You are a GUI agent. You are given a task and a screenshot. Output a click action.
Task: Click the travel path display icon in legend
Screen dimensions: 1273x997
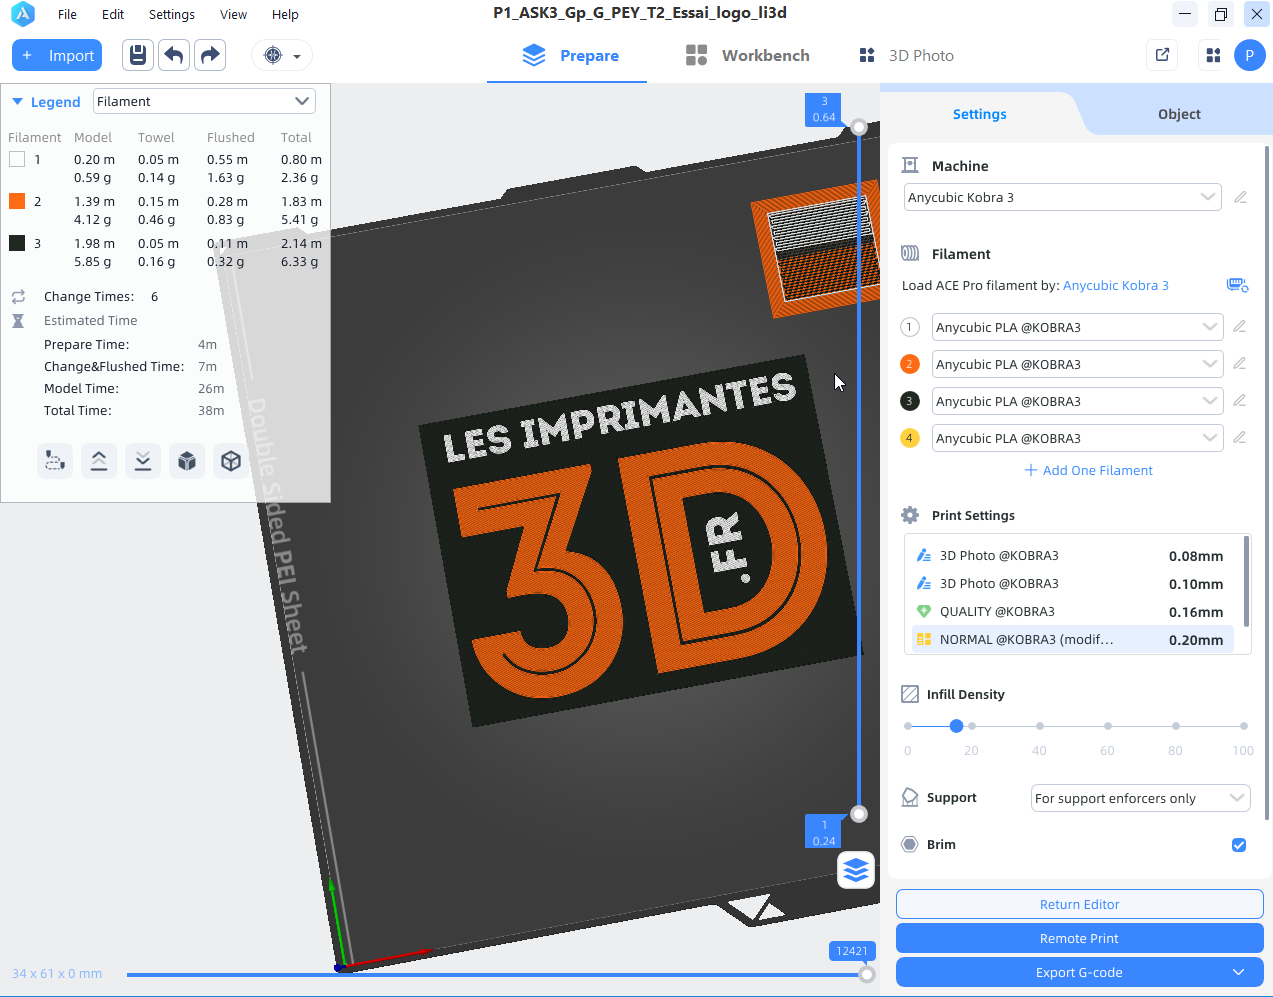pos(55,461)
